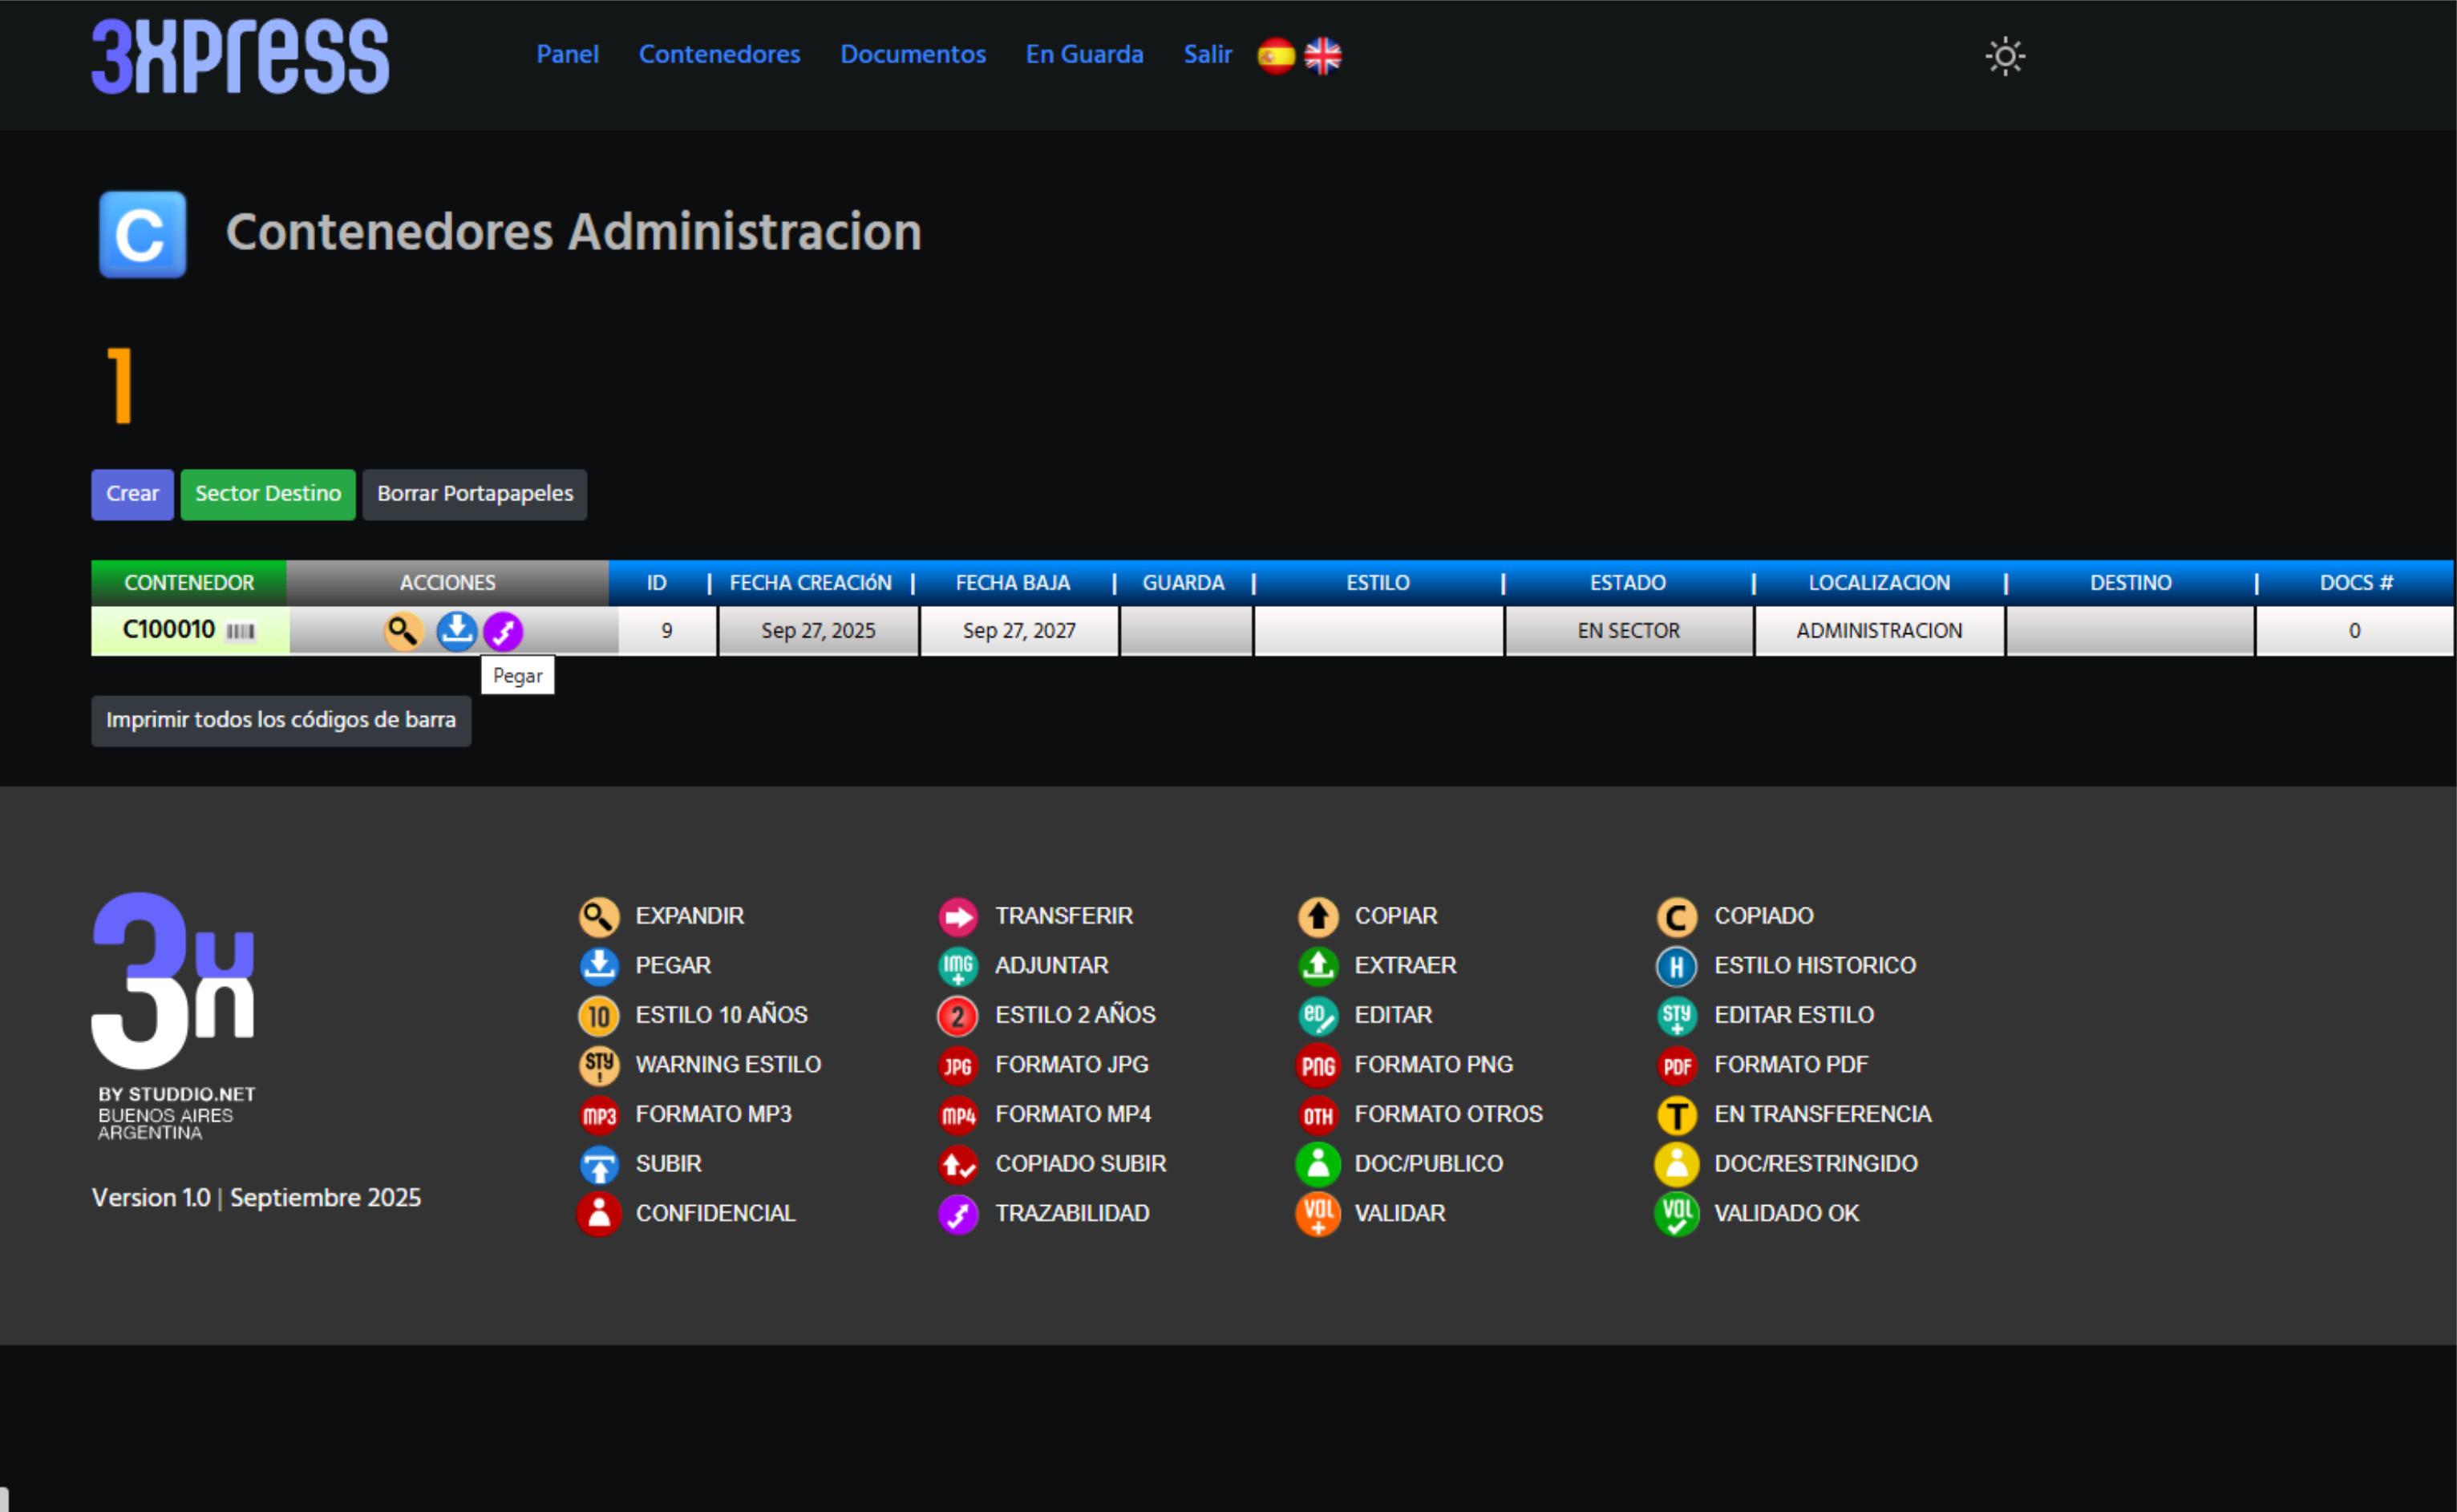Switch language with the Spanish flag
This screenshot has width=2457, height=1512.
(1275, 56)
